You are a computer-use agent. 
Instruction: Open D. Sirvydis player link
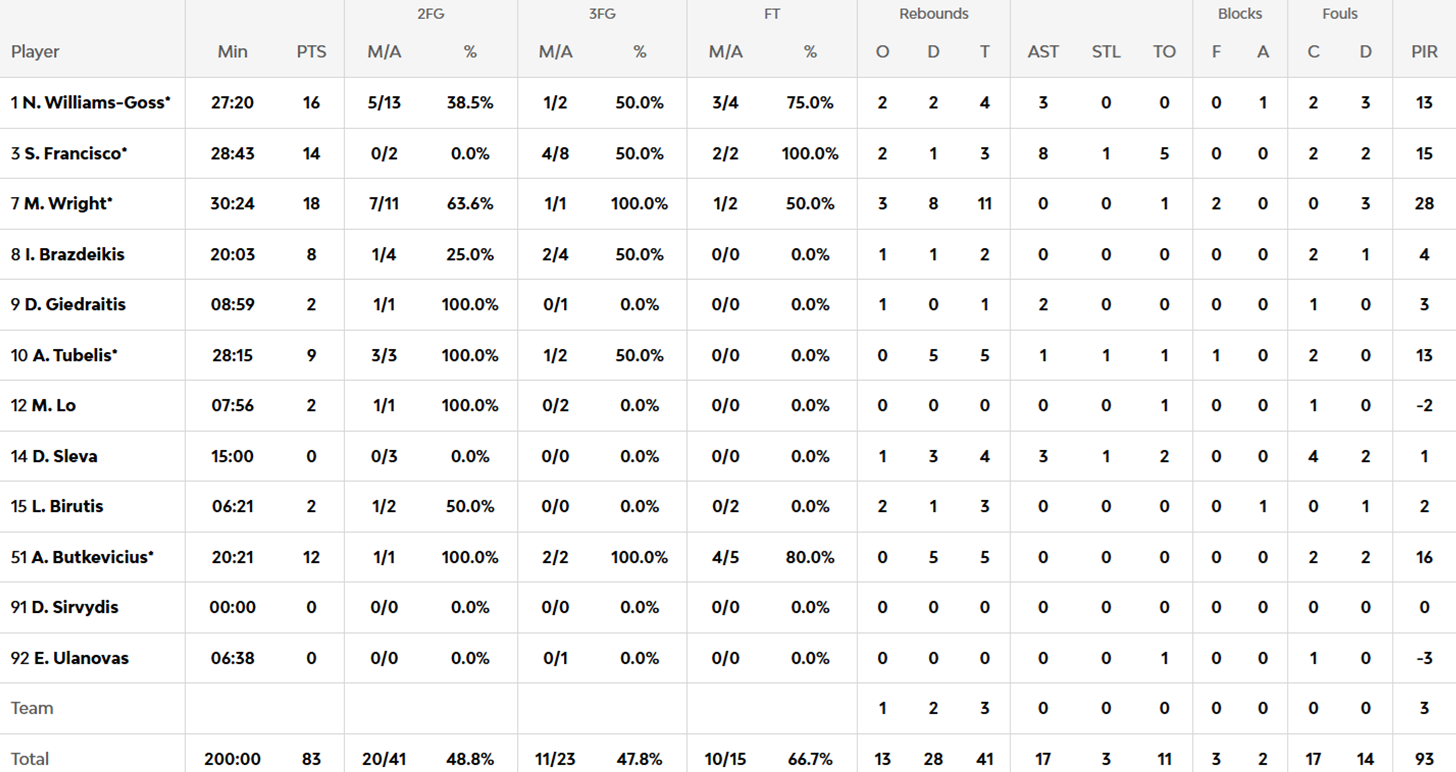[x=70, y=608]
